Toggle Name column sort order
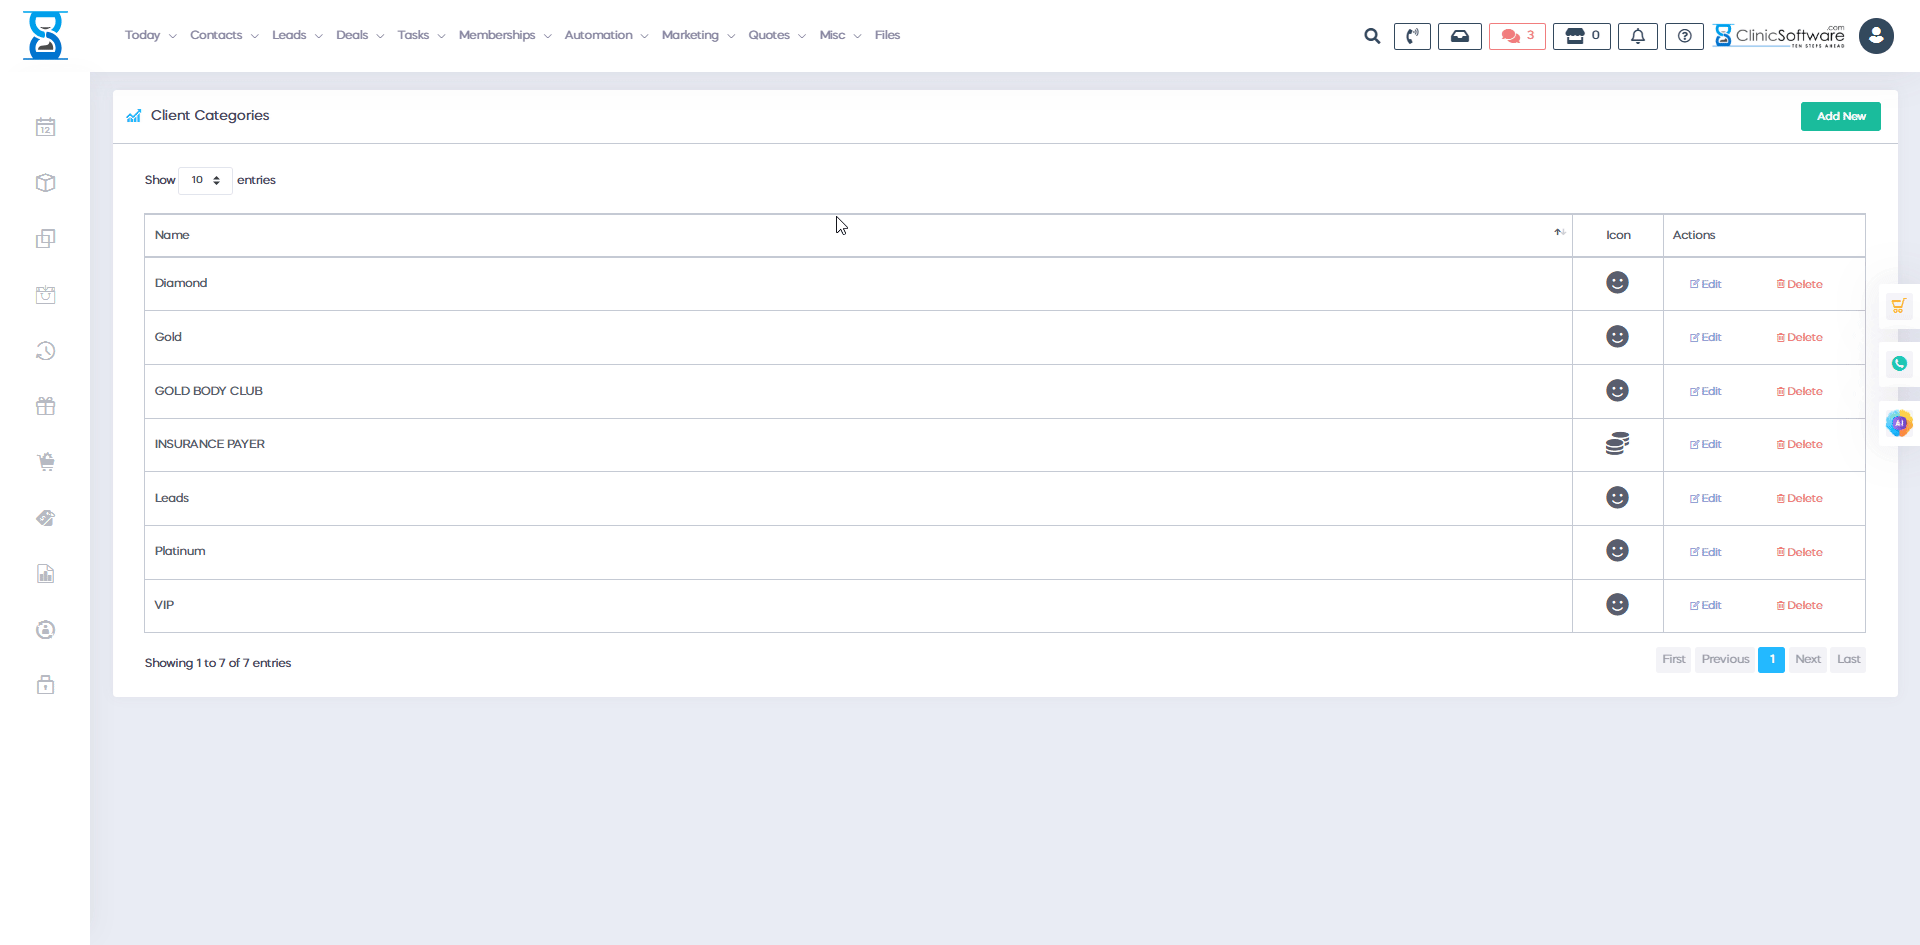The width and height of the screenshot is (1920, 945). point(1558,232)
